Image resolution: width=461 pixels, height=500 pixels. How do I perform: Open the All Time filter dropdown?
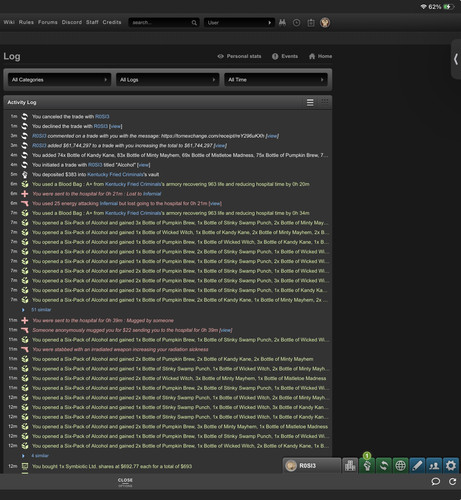pyautogui.click(x=276, y=80)
